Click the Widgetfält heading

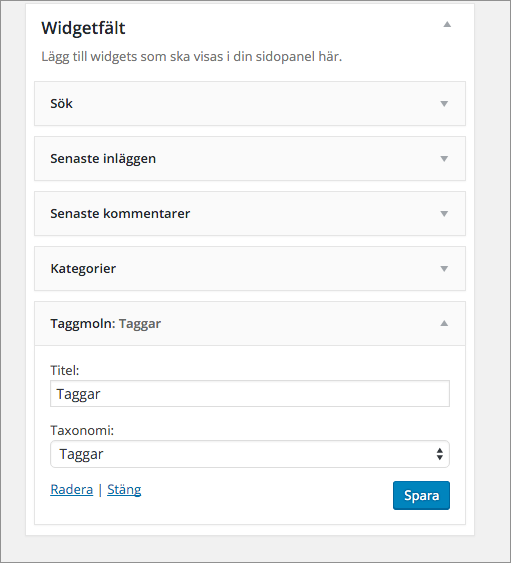point(83,28)
